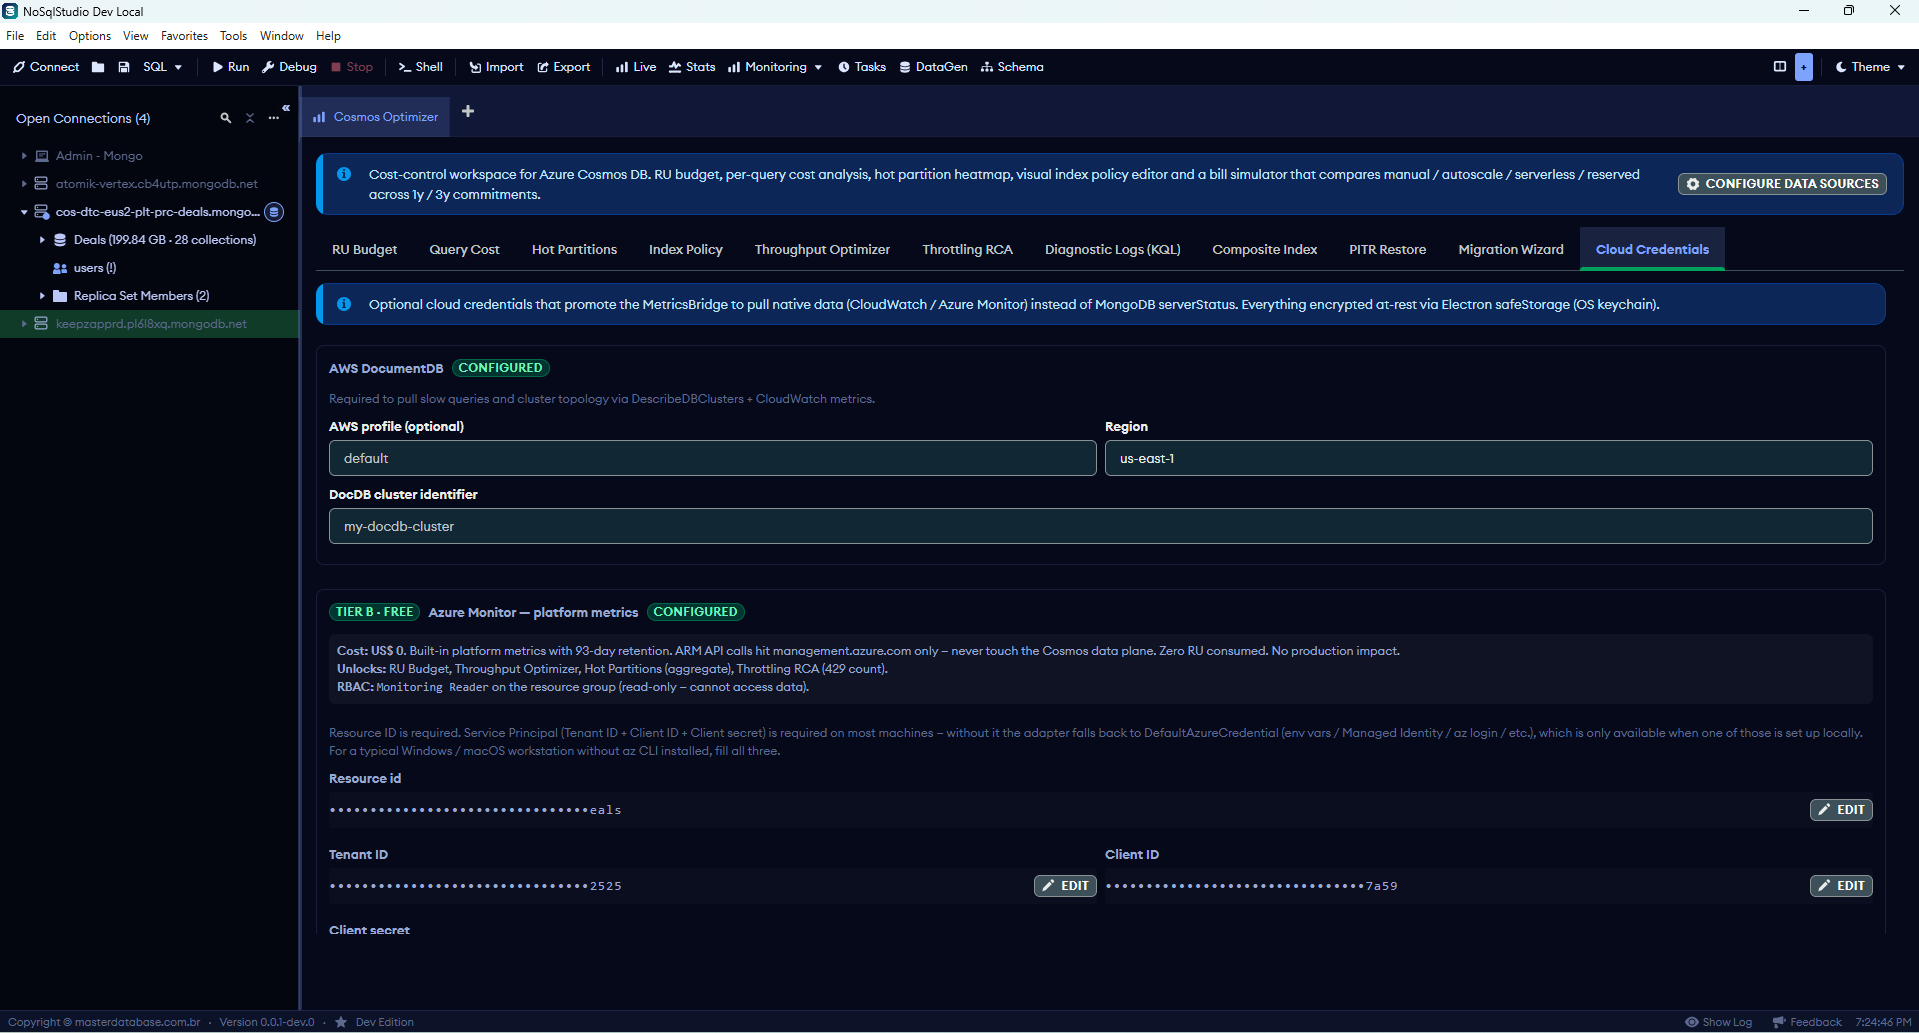Viewport: 1919px width, 1033px height.
Task: Open file via the folder icon
Action: [98, 67]
